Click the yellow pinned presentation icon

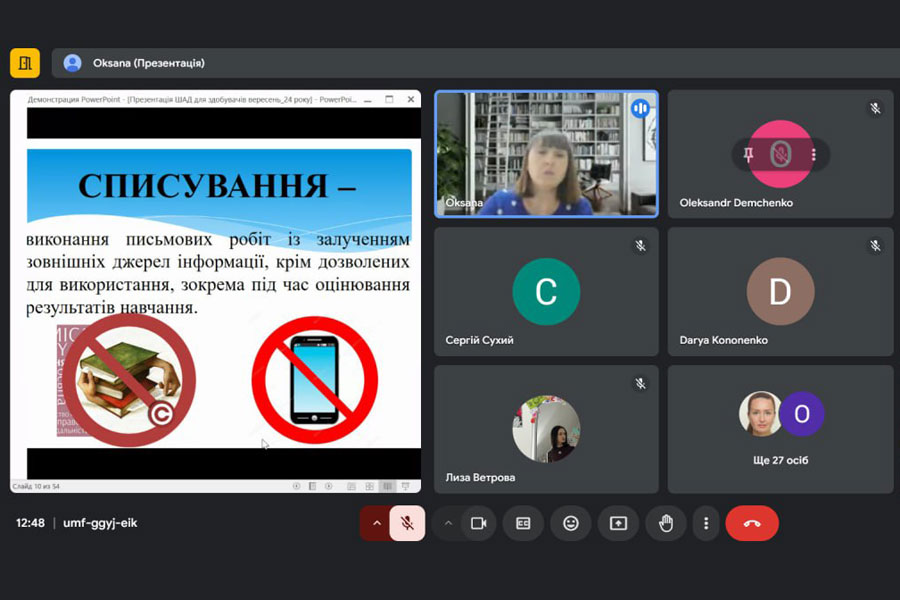(x=25, y=63)
